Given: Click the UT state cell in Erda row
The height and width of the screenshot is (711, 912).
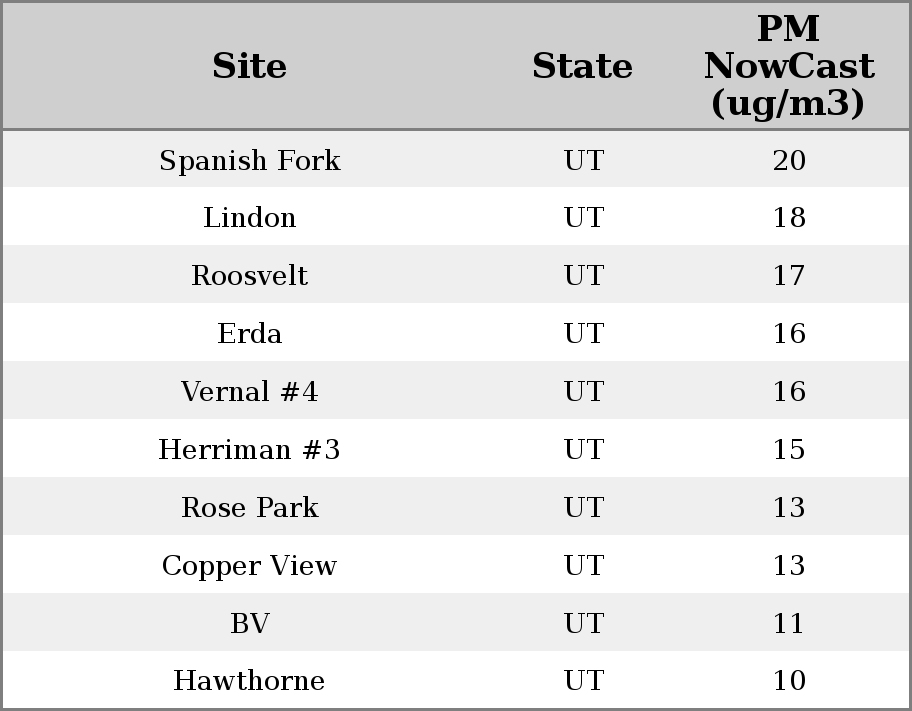Looking at the screenshot, I should point(583,334).
